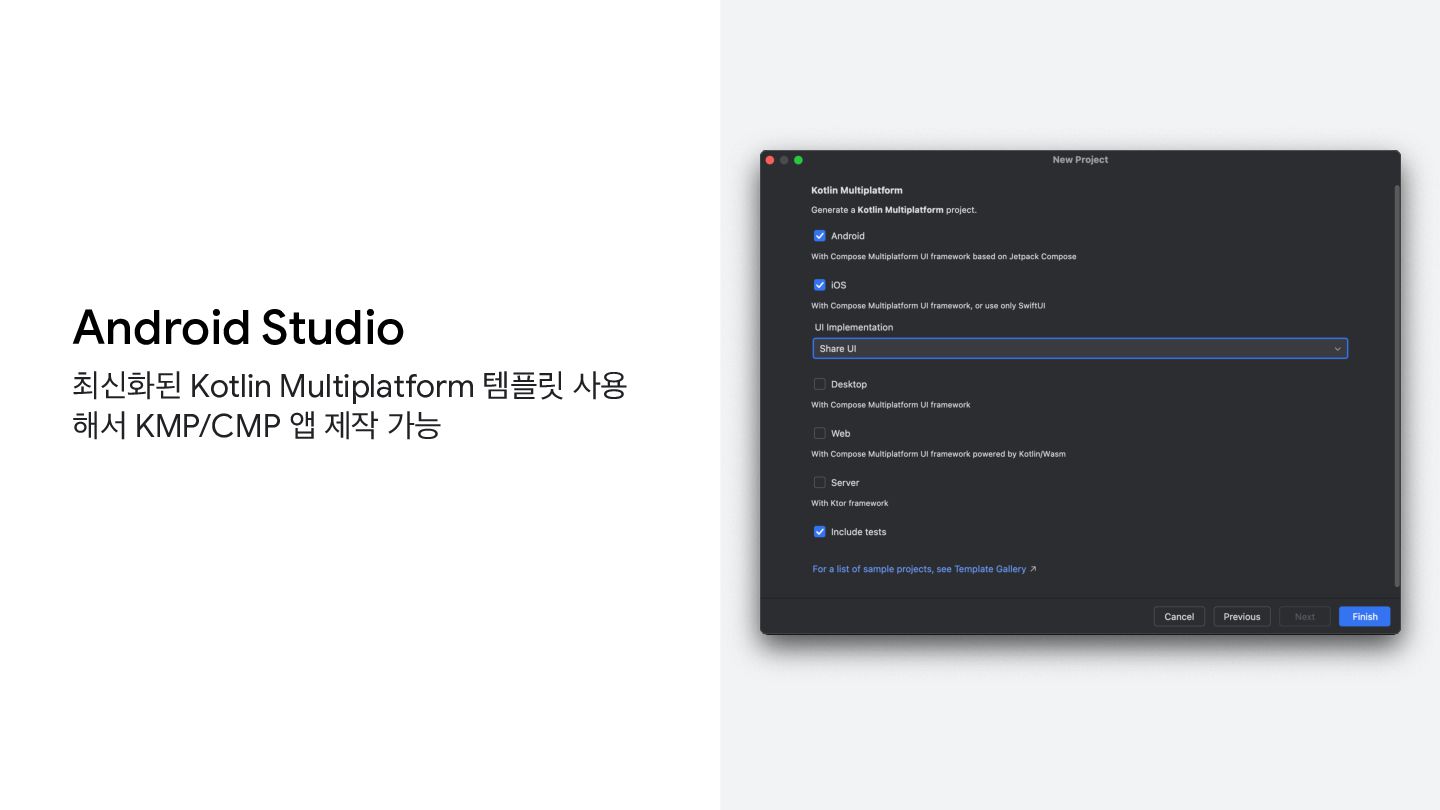This screenshot has width=1440, height=810.
Task: Click the grey minimize window button
Action: click(784, 160)
